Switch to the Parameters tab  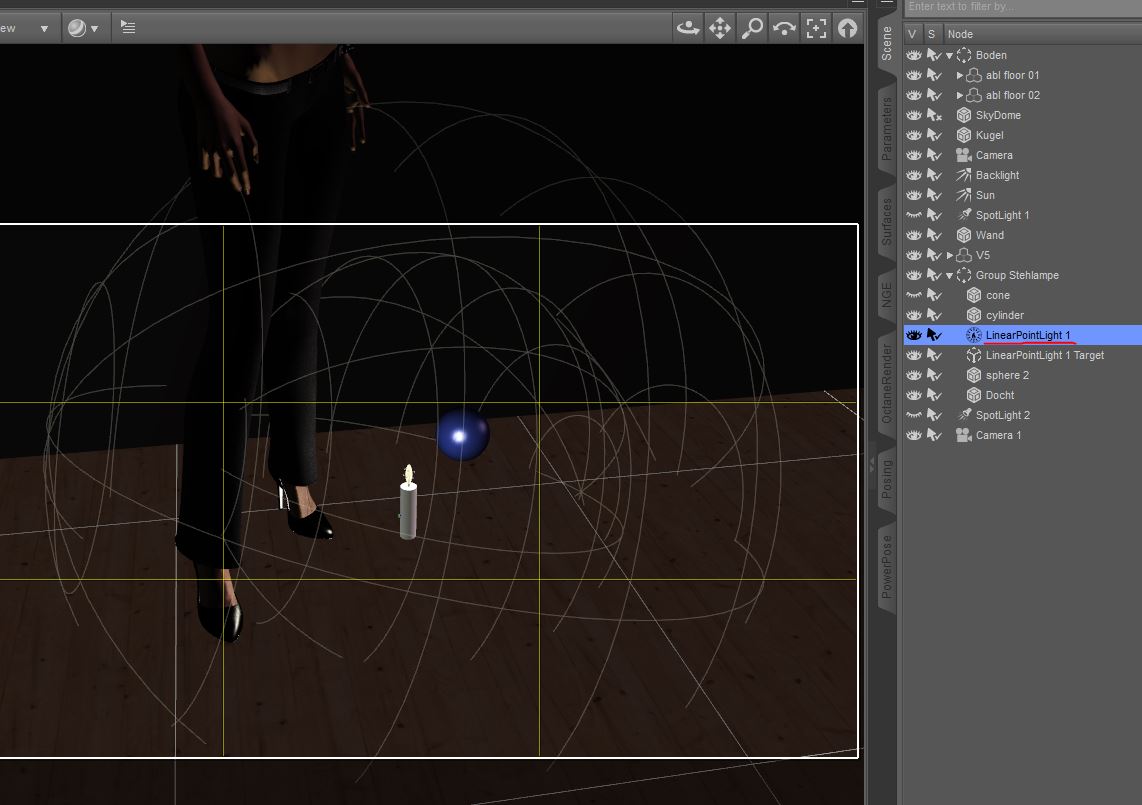(x=886, y=129)
